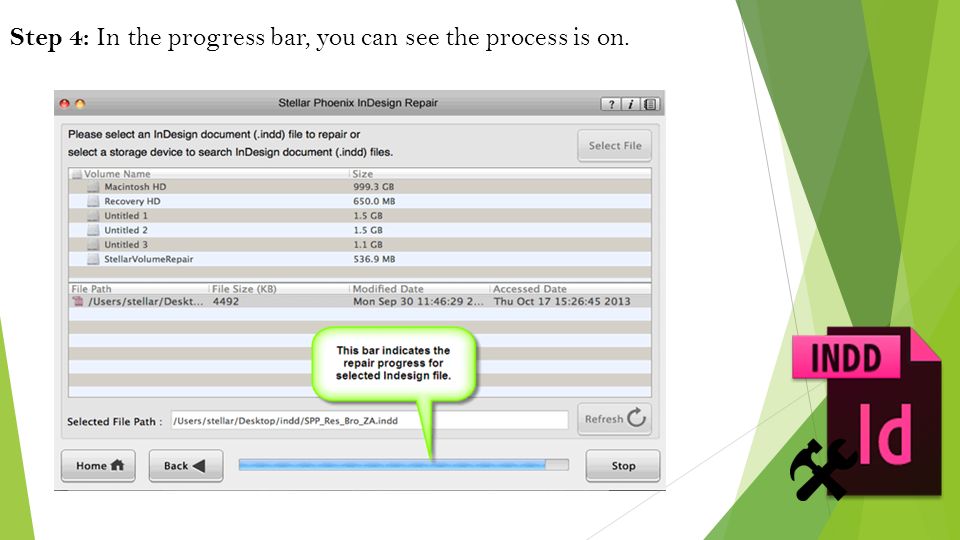The width and height of the screenshot is (960, 540).
Task: Click the Select File button
Action: (615, 146)
